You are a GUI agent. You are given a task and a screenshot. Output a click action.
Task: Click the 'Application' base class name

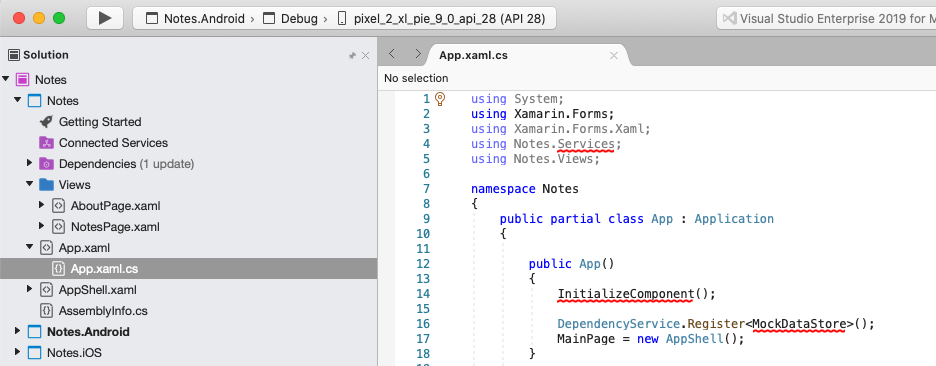734,219
